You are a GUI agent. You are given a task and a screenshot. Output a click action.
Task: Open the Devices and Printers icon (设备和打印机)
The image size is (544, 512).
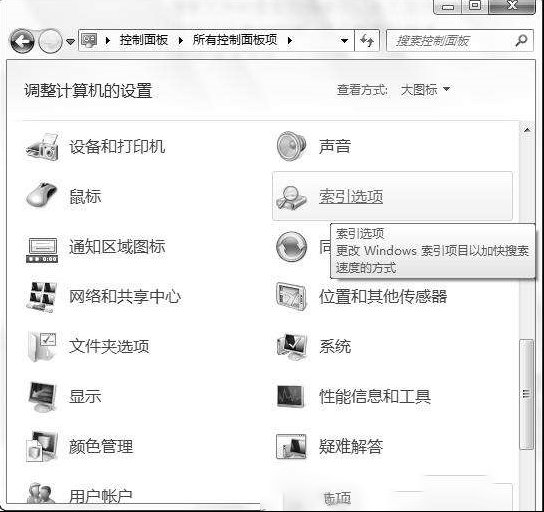click(x=42, y=147)
